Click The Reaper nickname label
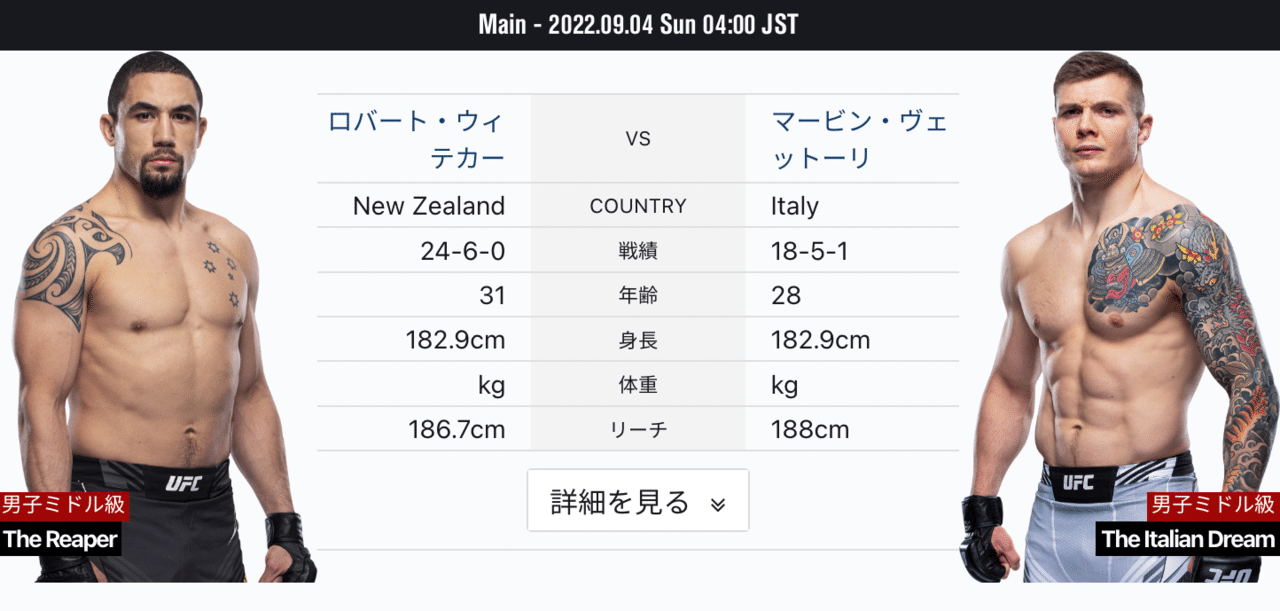 click(x=60, y=539)
